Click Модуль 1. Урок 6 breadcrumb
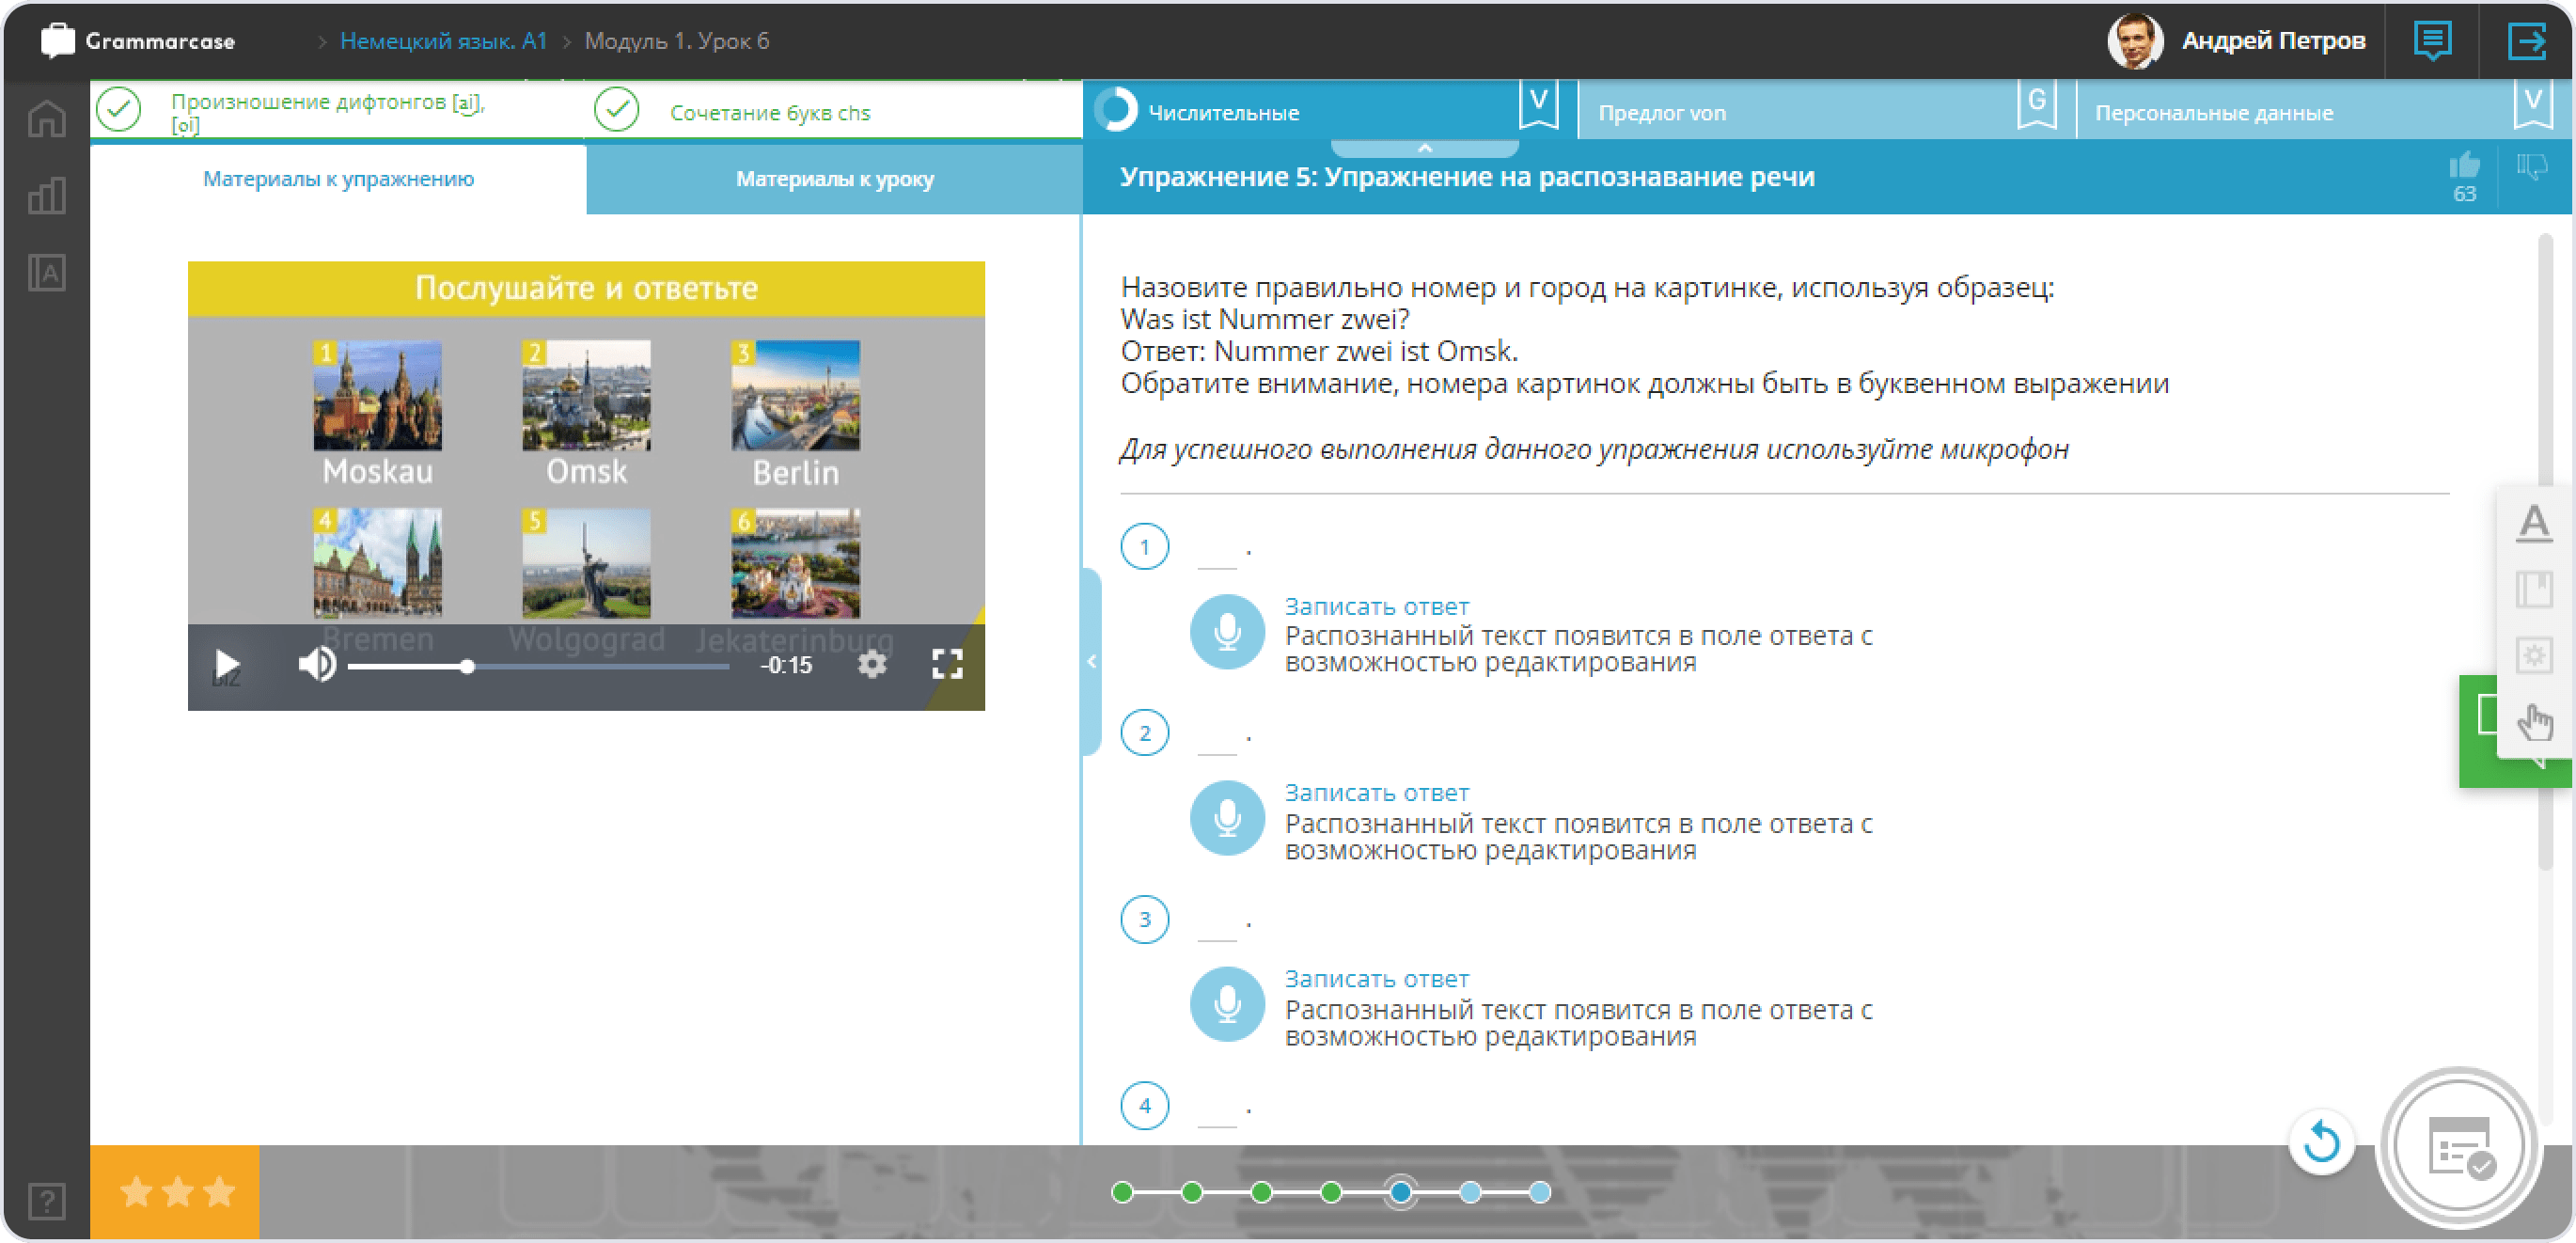2576x1243 pixels. (677, 41)
